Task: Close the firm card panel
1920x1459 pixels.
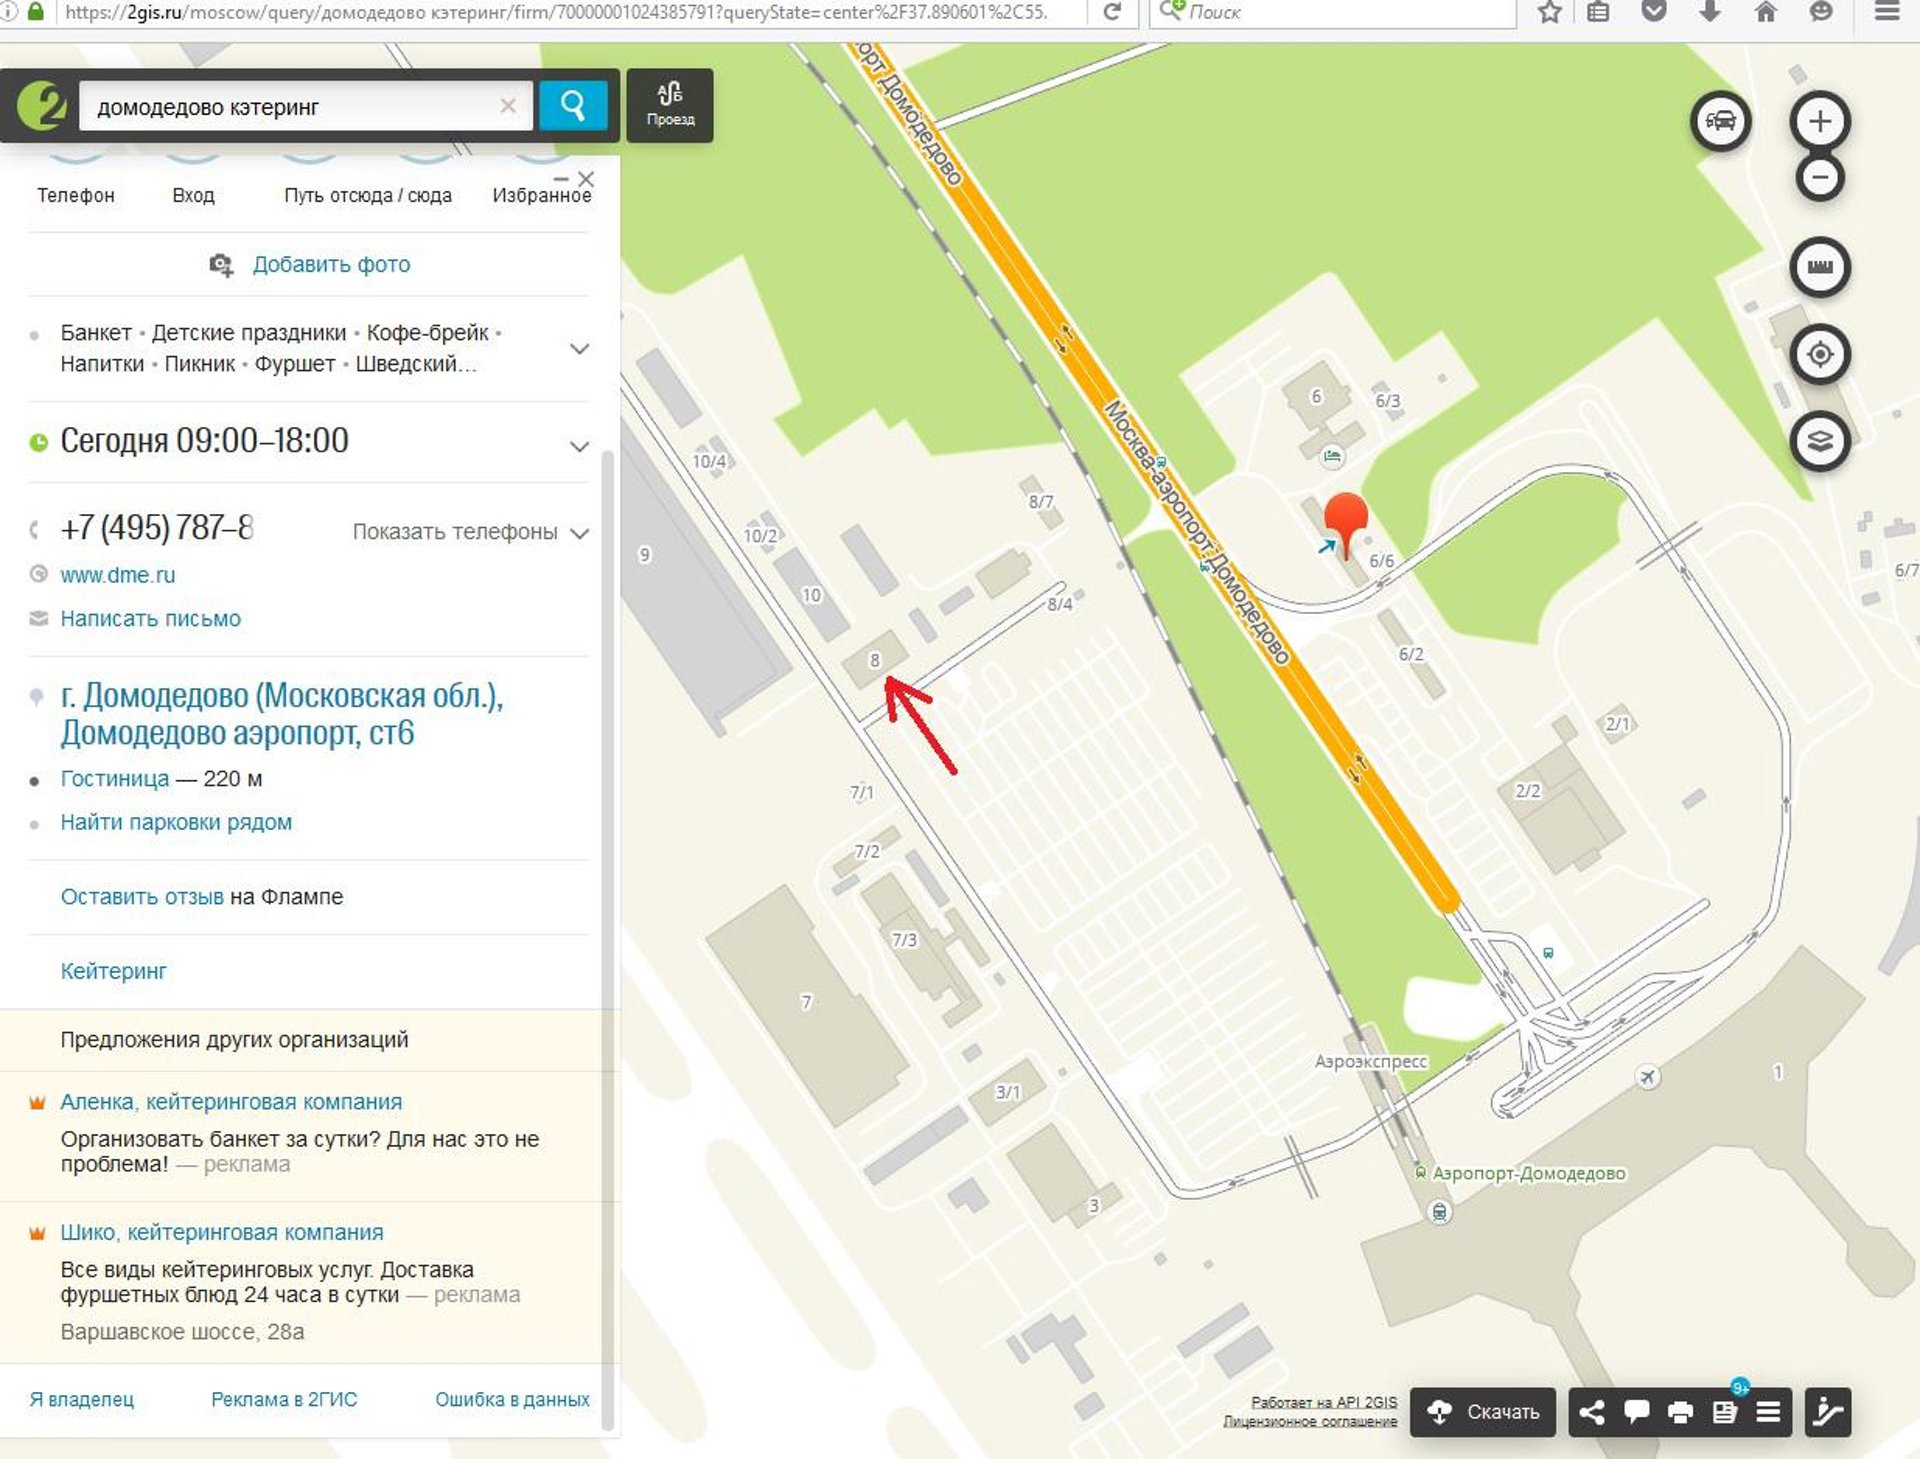Action: click(587, 179)
